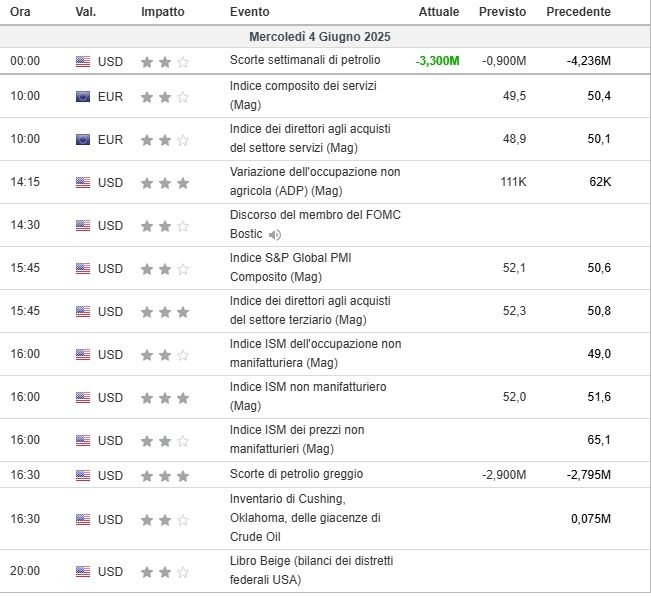
Task: Click the impact stars for Inventario di Cushing
Action: tap(165, 520)
